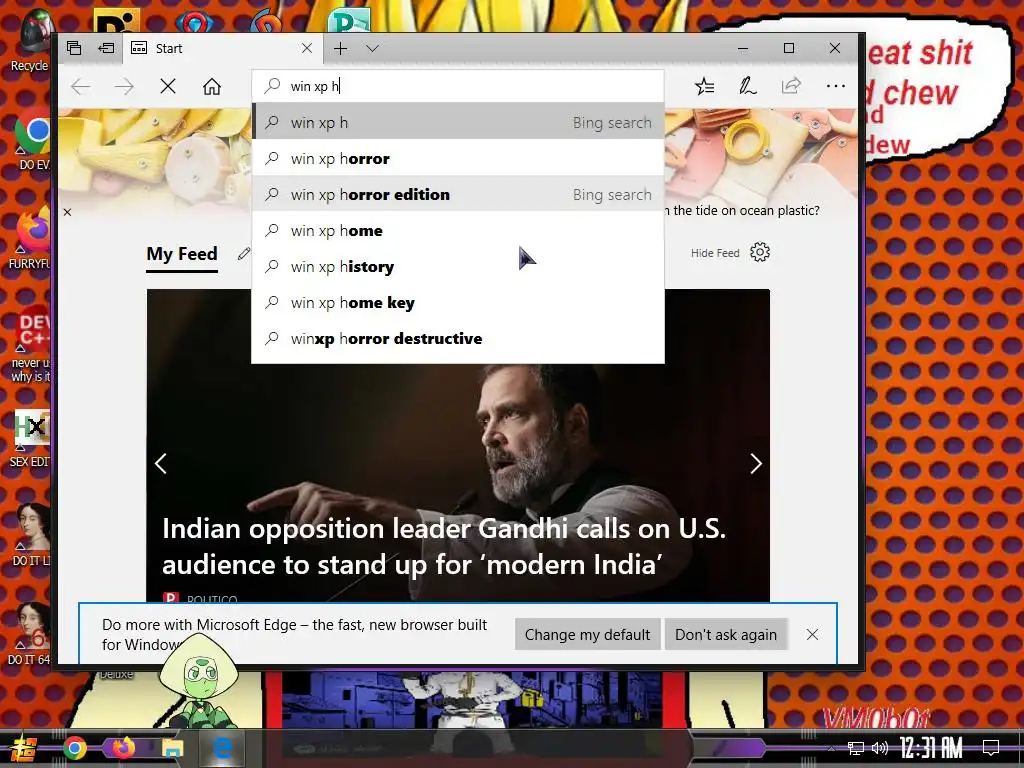The image size is (1024, 768).
Task: Close the Start tab
Action: point(307,48)
